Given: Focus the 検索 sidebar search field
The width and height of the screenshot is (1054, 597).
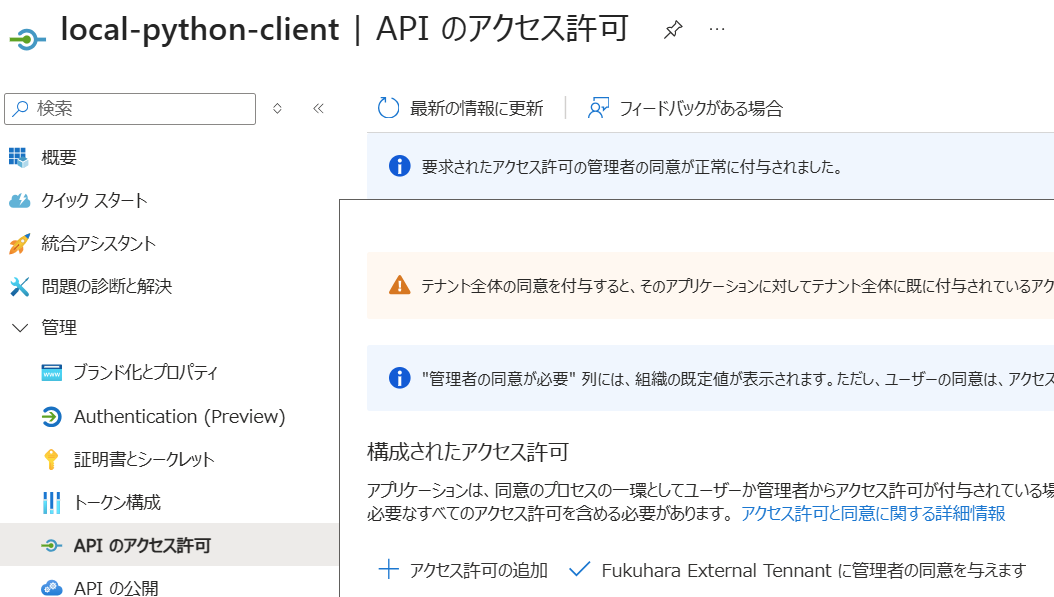Looking at the screenshot, I should click(130, 109).
